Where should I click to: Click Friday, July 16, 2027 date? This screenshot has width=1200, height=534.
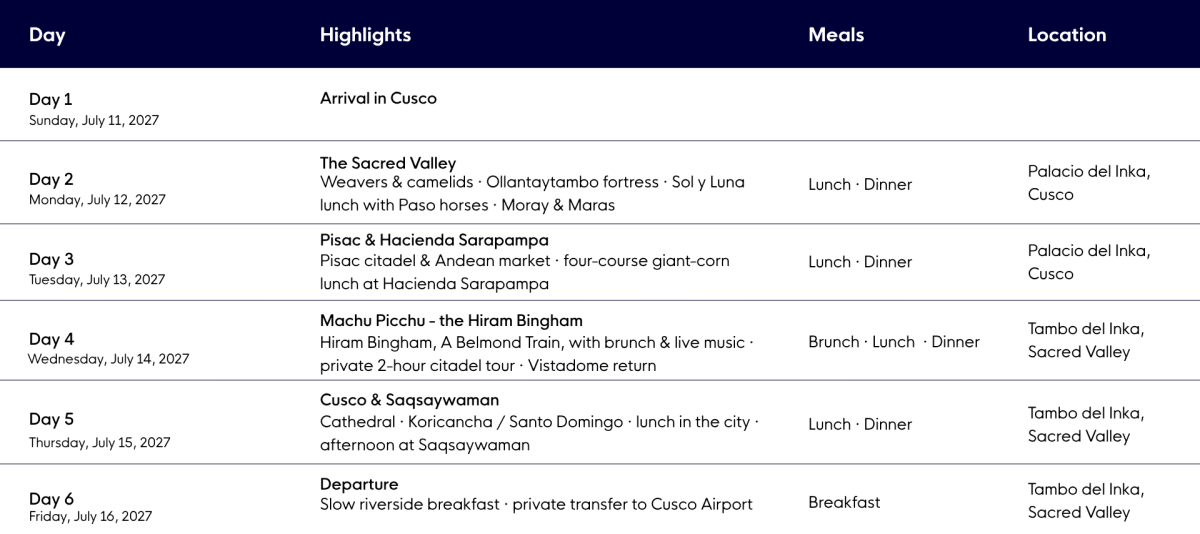tap(90, 517)
